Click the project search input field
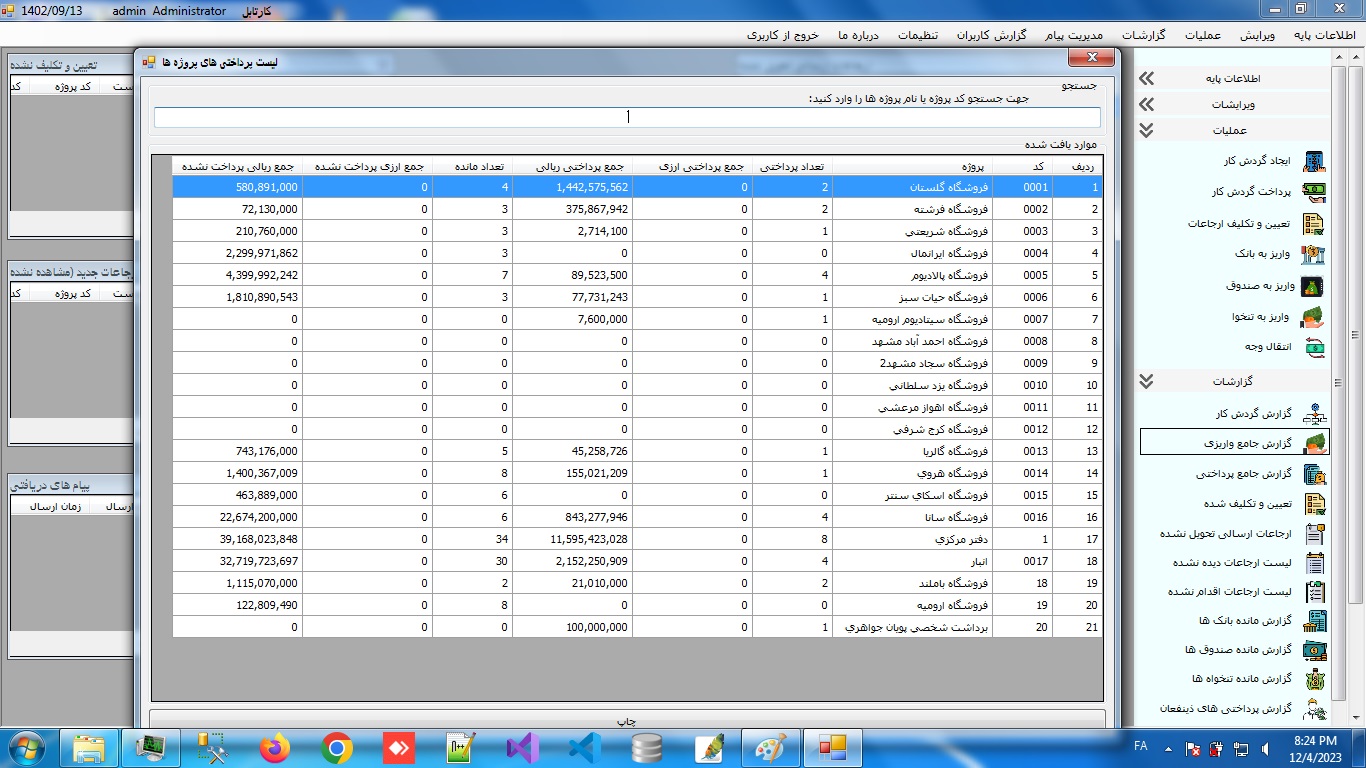Viewport: 1366px width, 768px height. tap(626, 117)
